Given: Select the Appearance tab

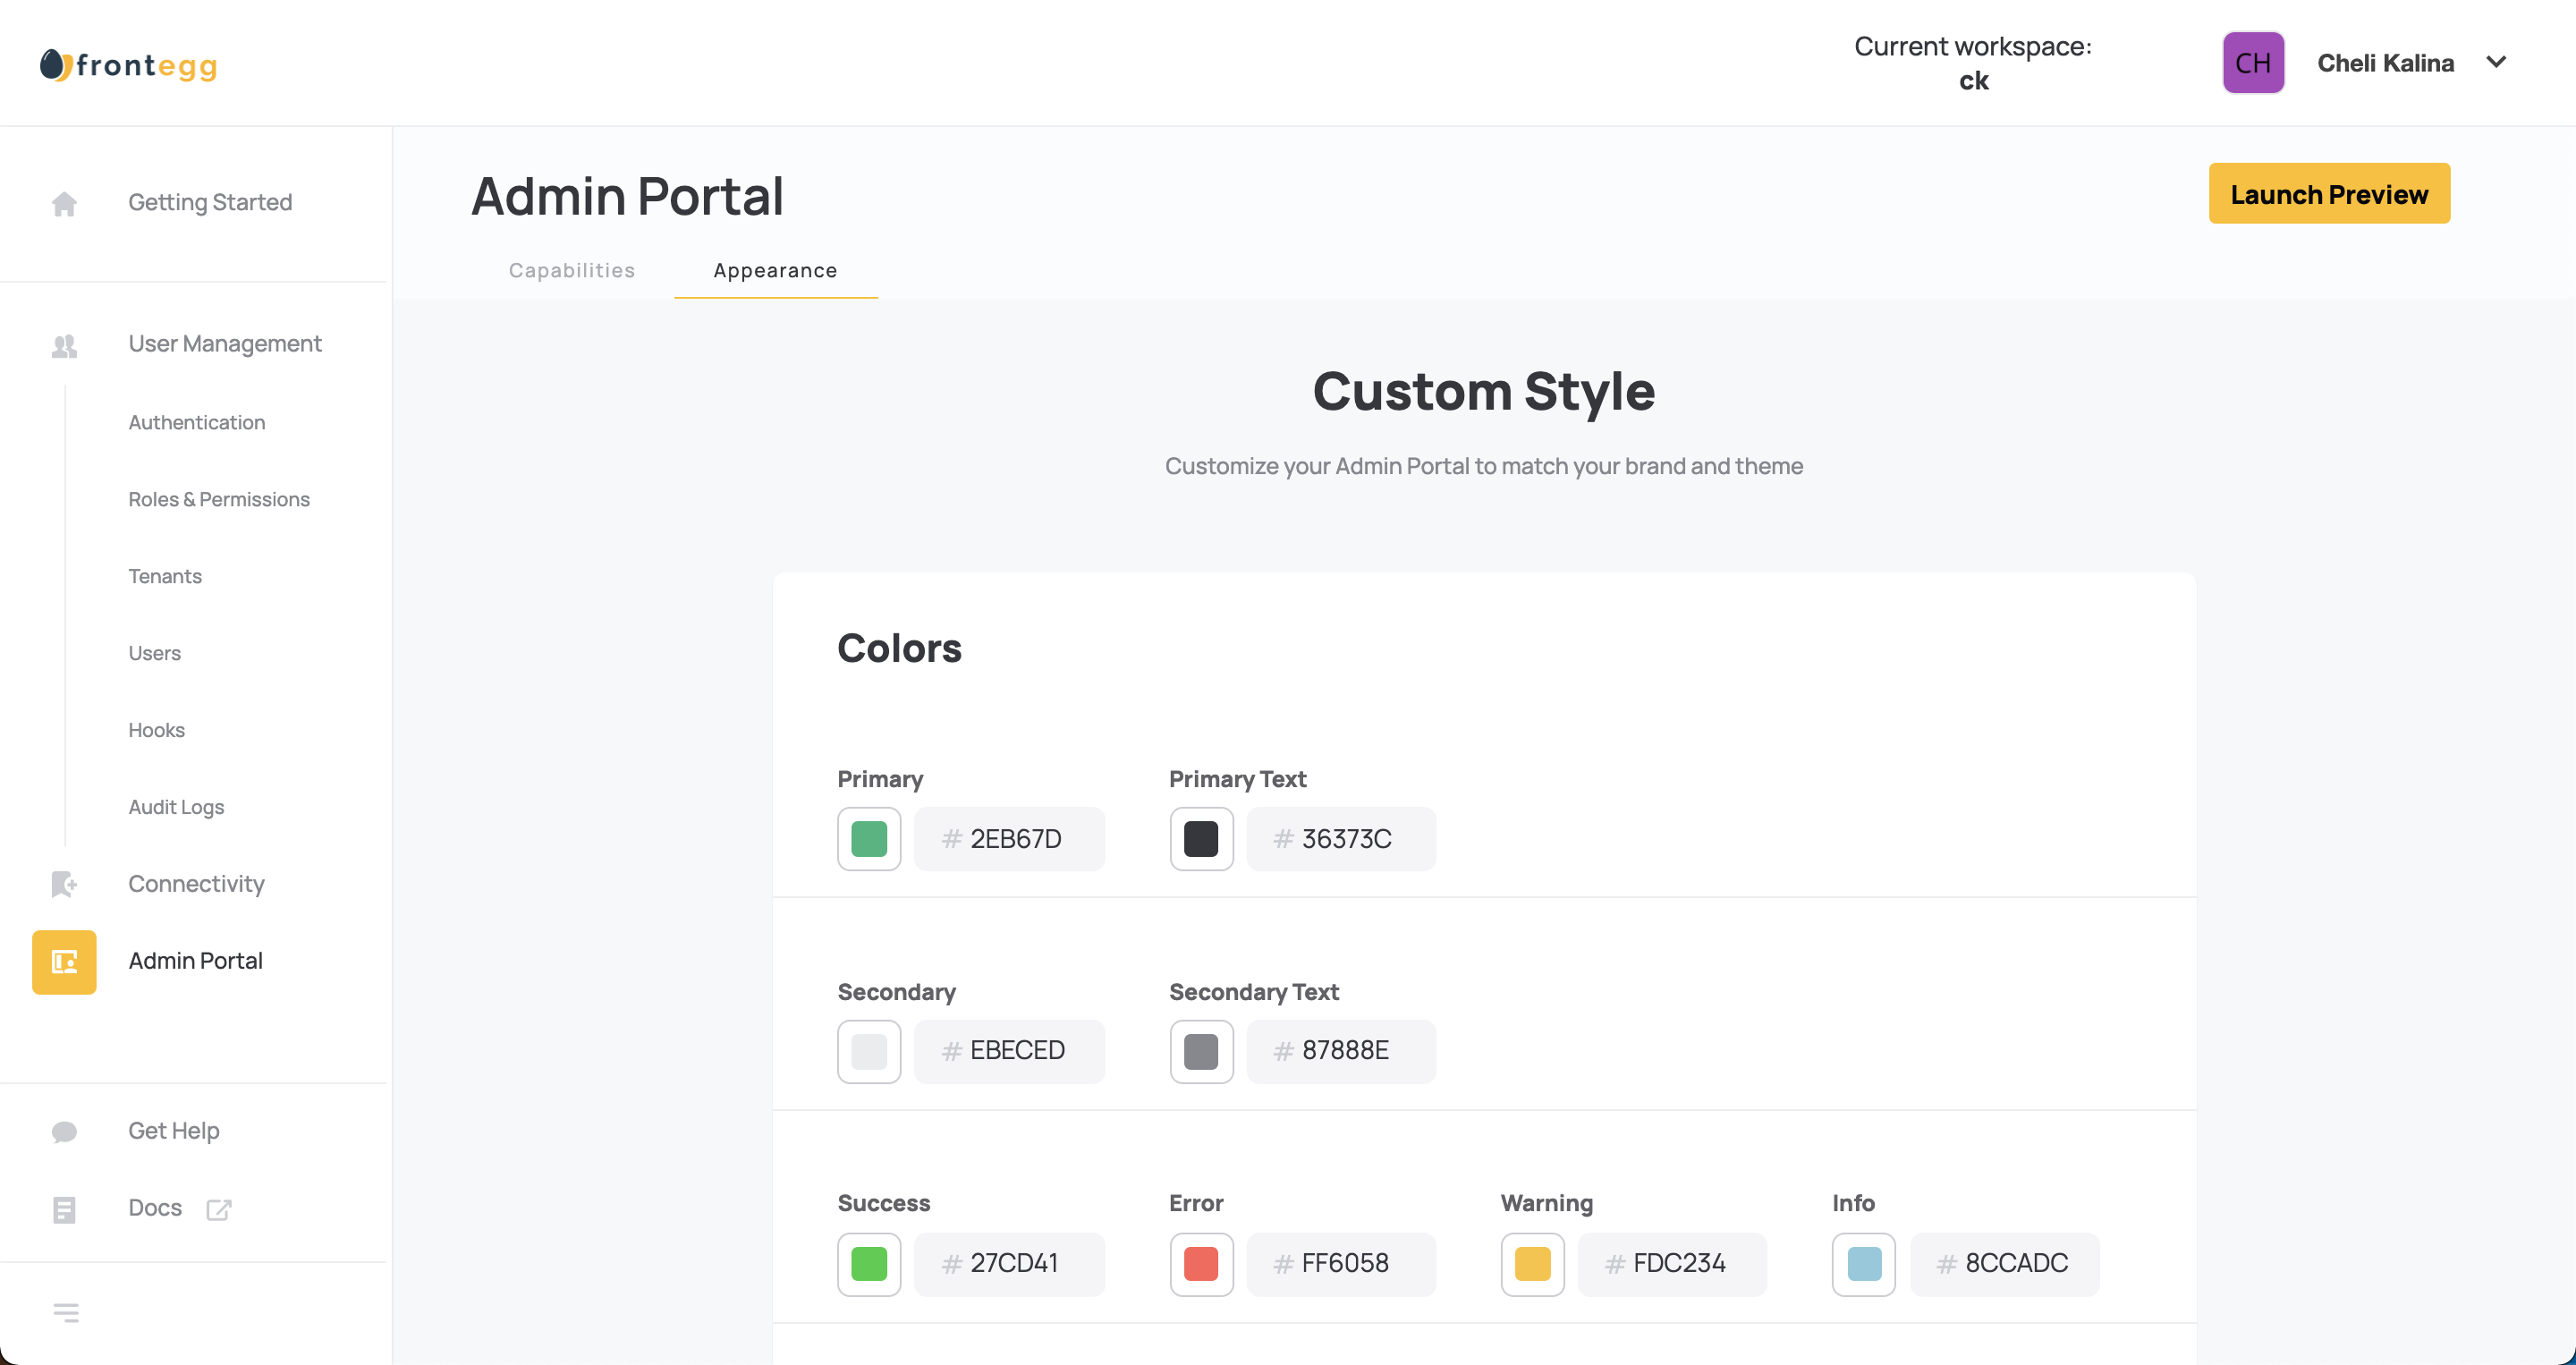Looking at the screenshot, I should [x=775, y=271].
